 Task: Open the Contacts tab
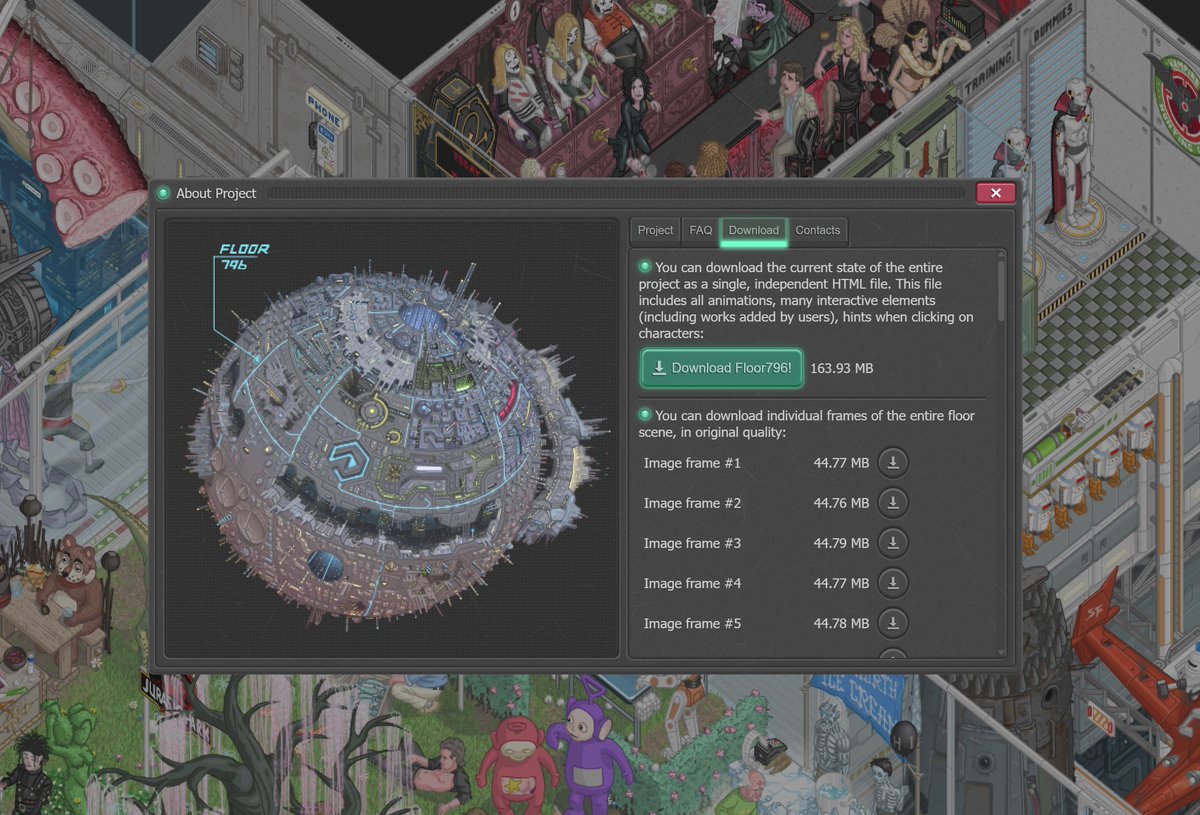pos(818,231)
